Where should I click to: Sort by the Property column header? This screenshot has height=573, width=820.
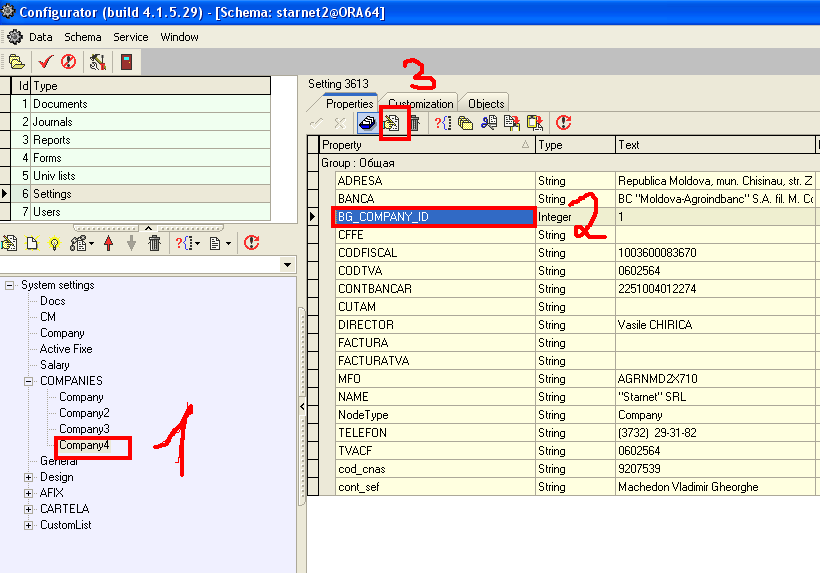point(427,145)
